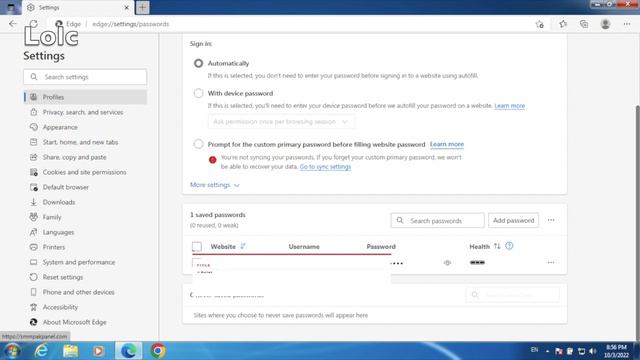640x360 pixels.
Task: Show the saved password with eye icon
Action: 447,263
